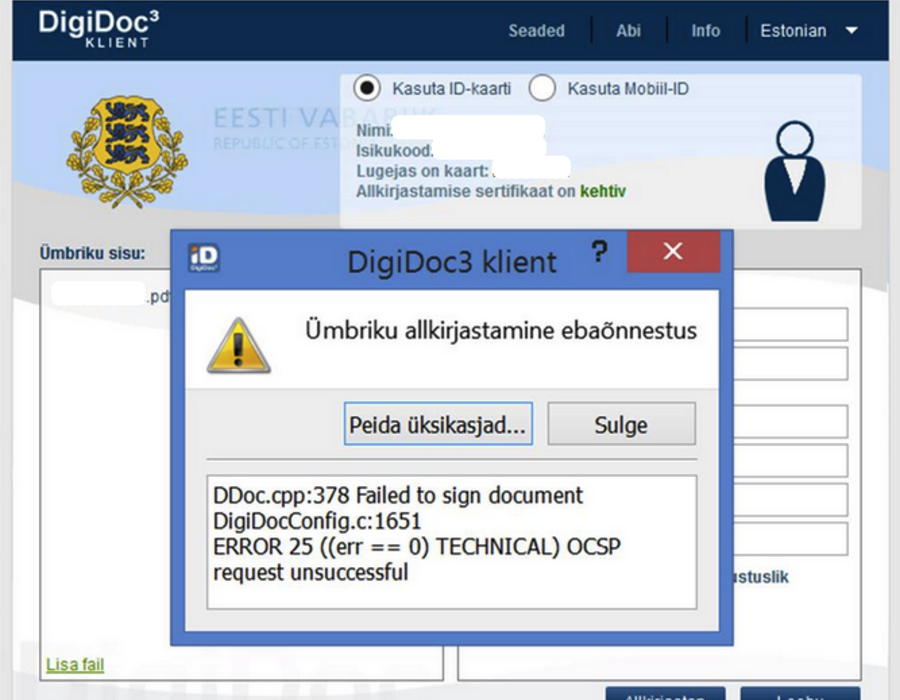This screenshot has width=900, height=700.
Task: Click the person silhouette icon
Action: pos(794,171)
